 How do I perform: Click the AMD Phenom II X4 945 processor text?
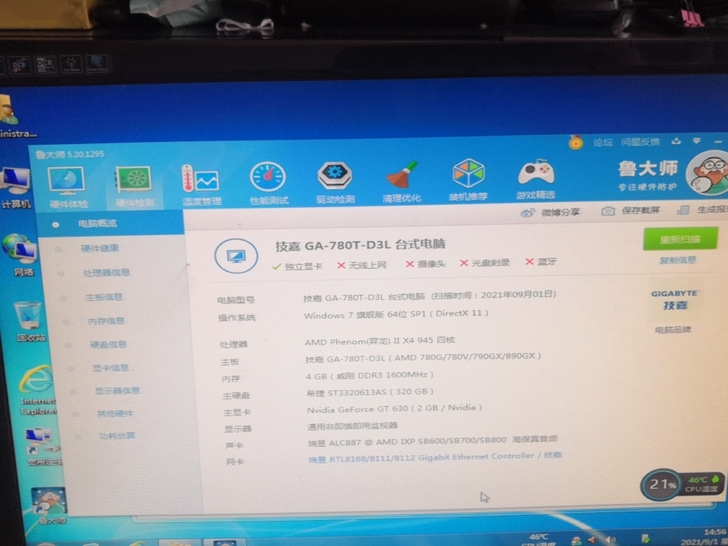pyautogui.click(x=380, y=341)
